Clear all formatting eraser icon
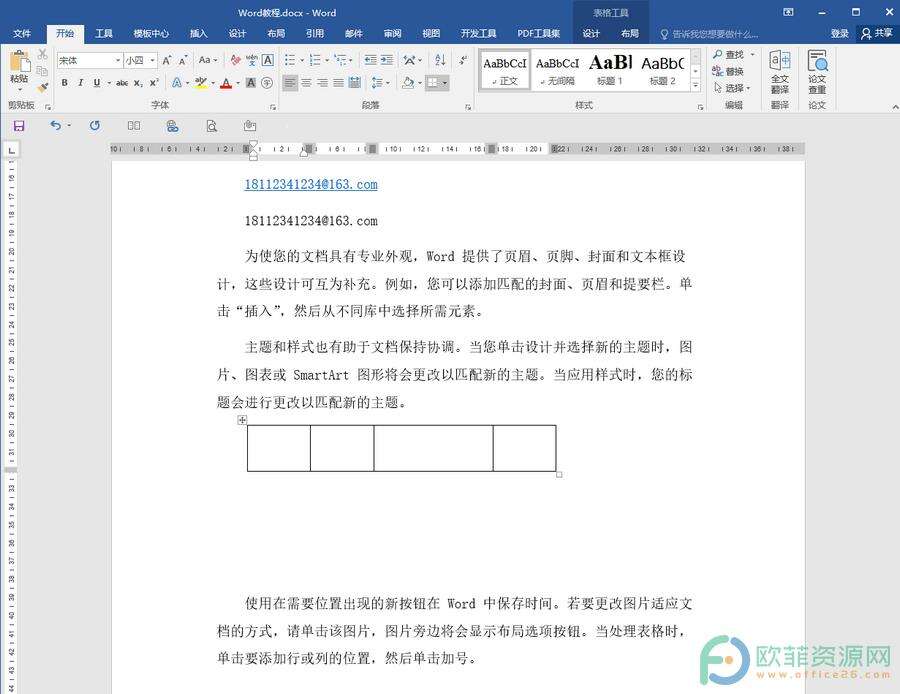Screen dimensions: 900x694 pos(235,60)
